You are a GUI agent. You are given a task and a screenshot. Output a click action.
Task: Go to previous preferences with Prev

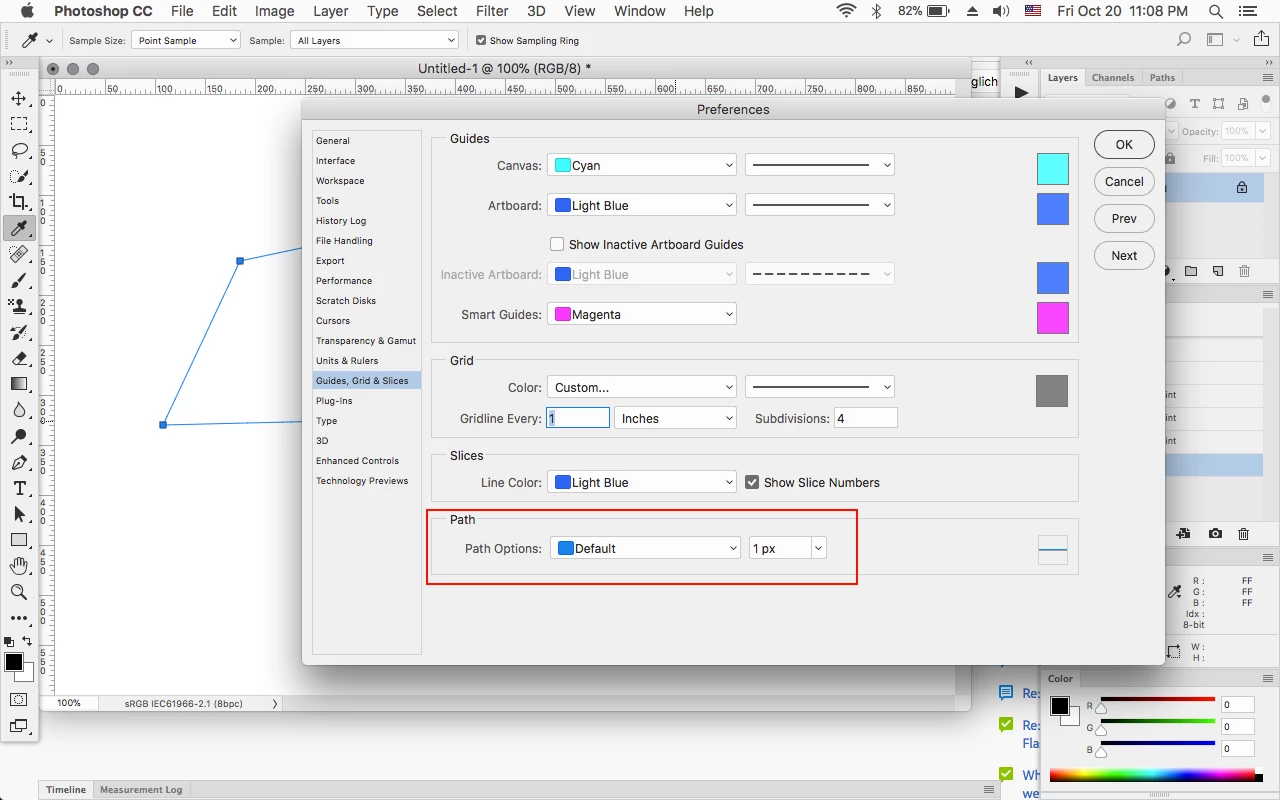click(x=1124, y=218)
